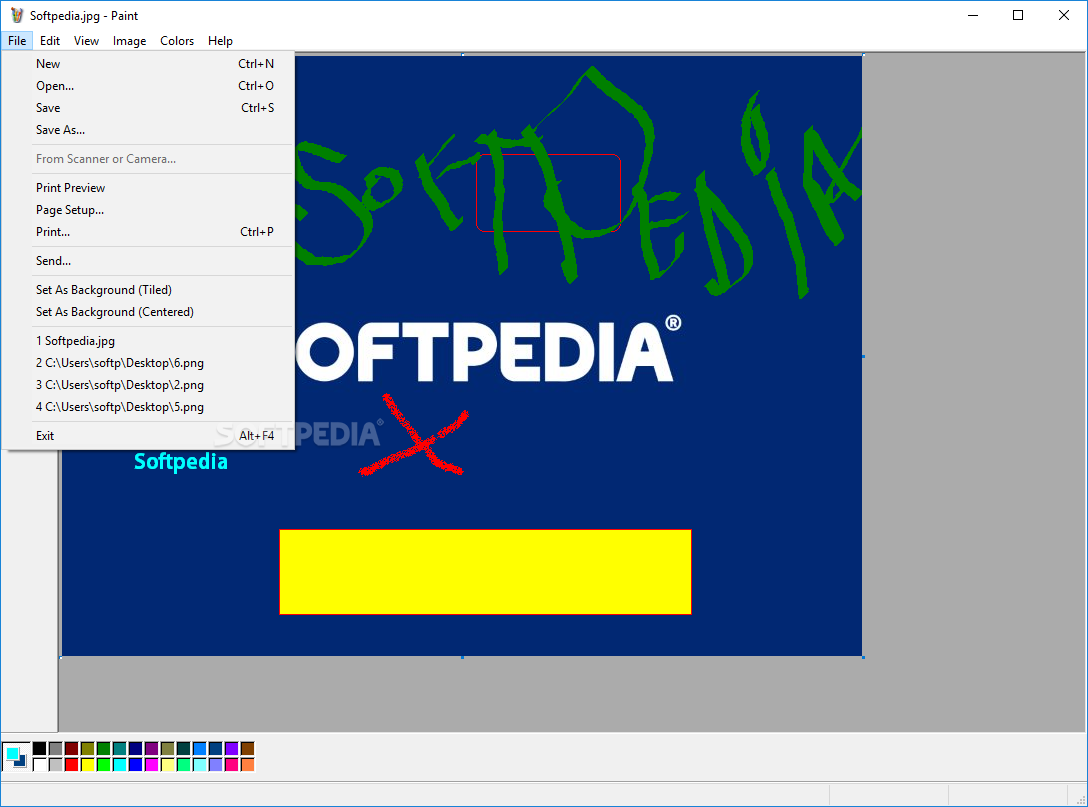The width and height of the screenshot is (1088, 807).
Task: Open Page Setup... dialog
Action: [148, 210]
